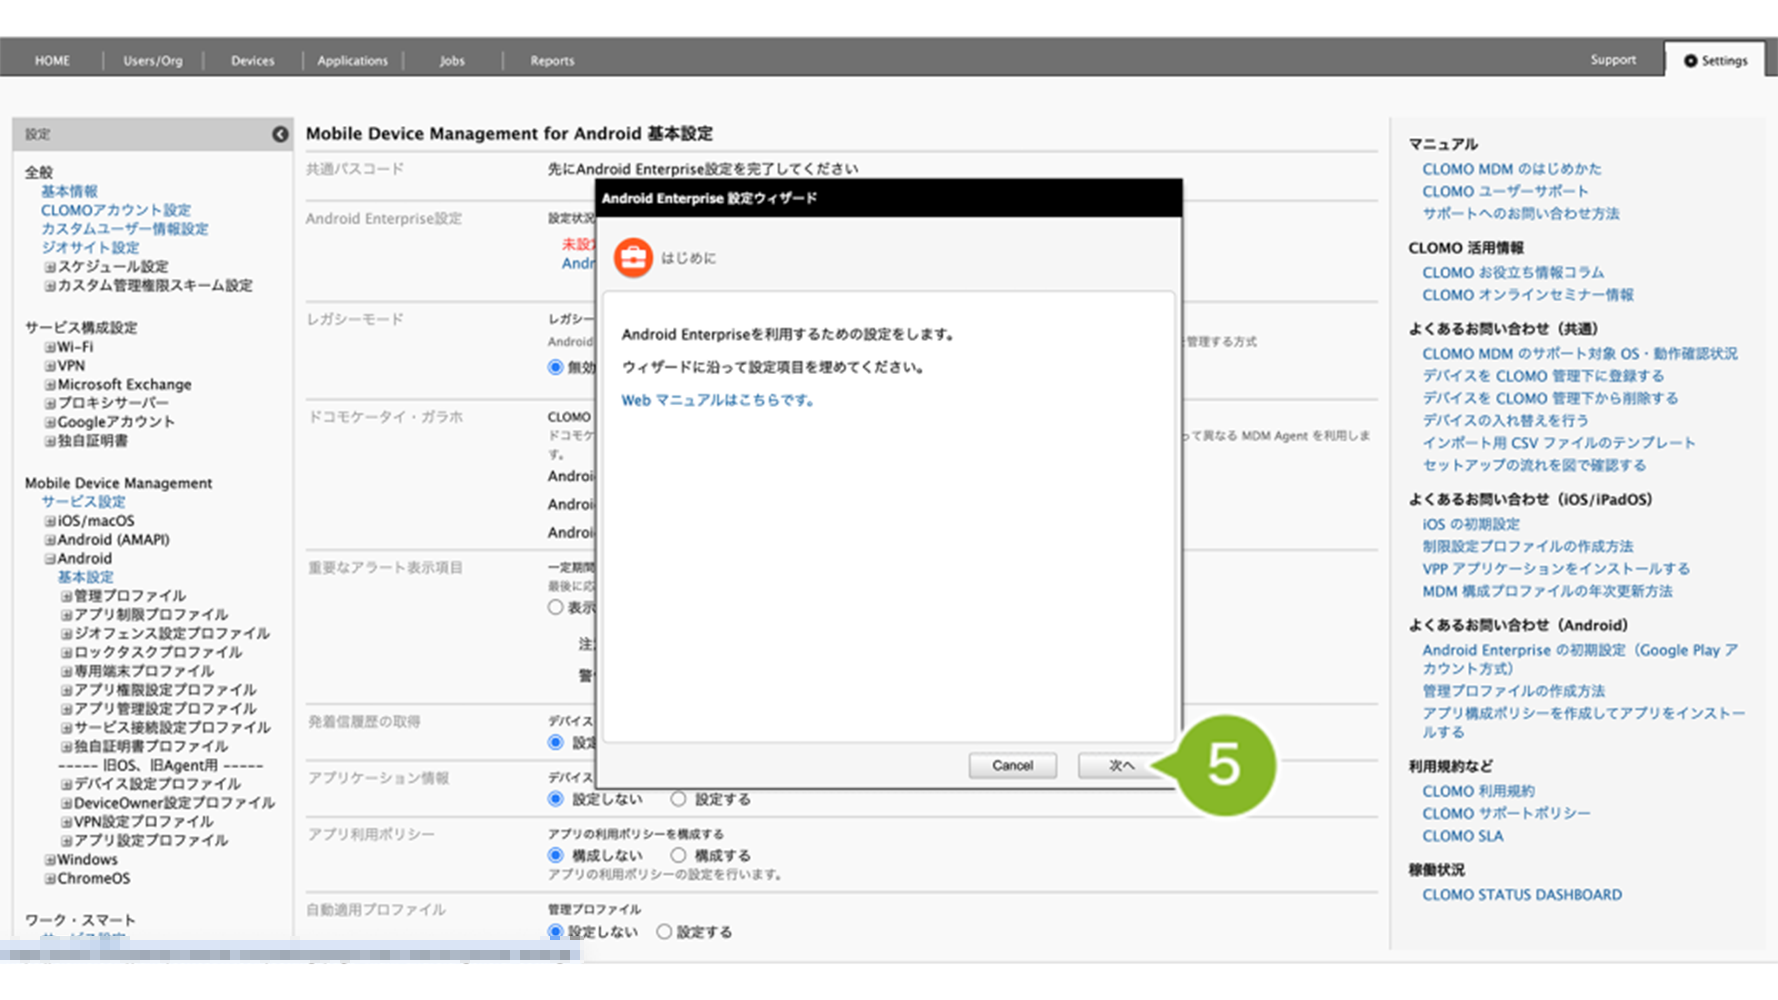Viewport: 1778px width, 1000px height.
Task: Expand Wi-Fi tree node
Action: (x=49, y=347)
